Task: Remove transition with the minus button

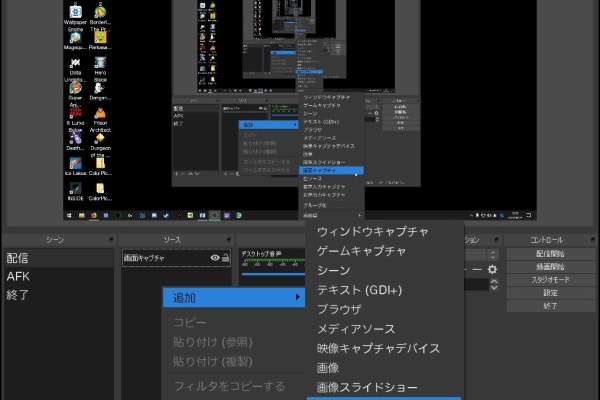Action: [x=477, y=269]
